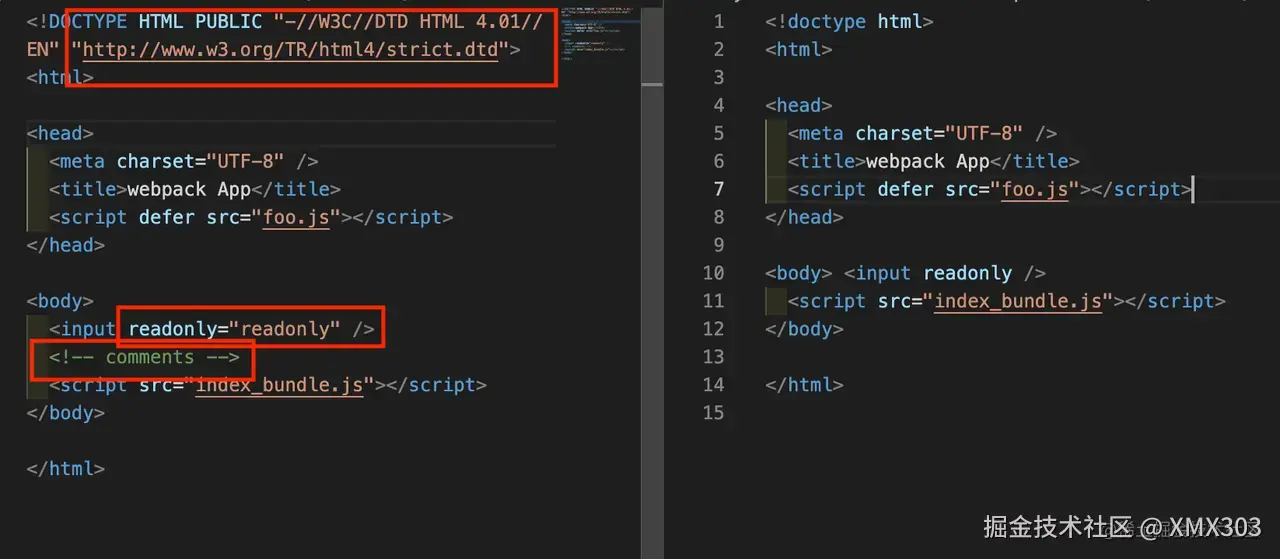The height and width of the screenshot is (559, 1280).
Task: Click the closing </html> tag in right editor
Action: pos(804,385)
